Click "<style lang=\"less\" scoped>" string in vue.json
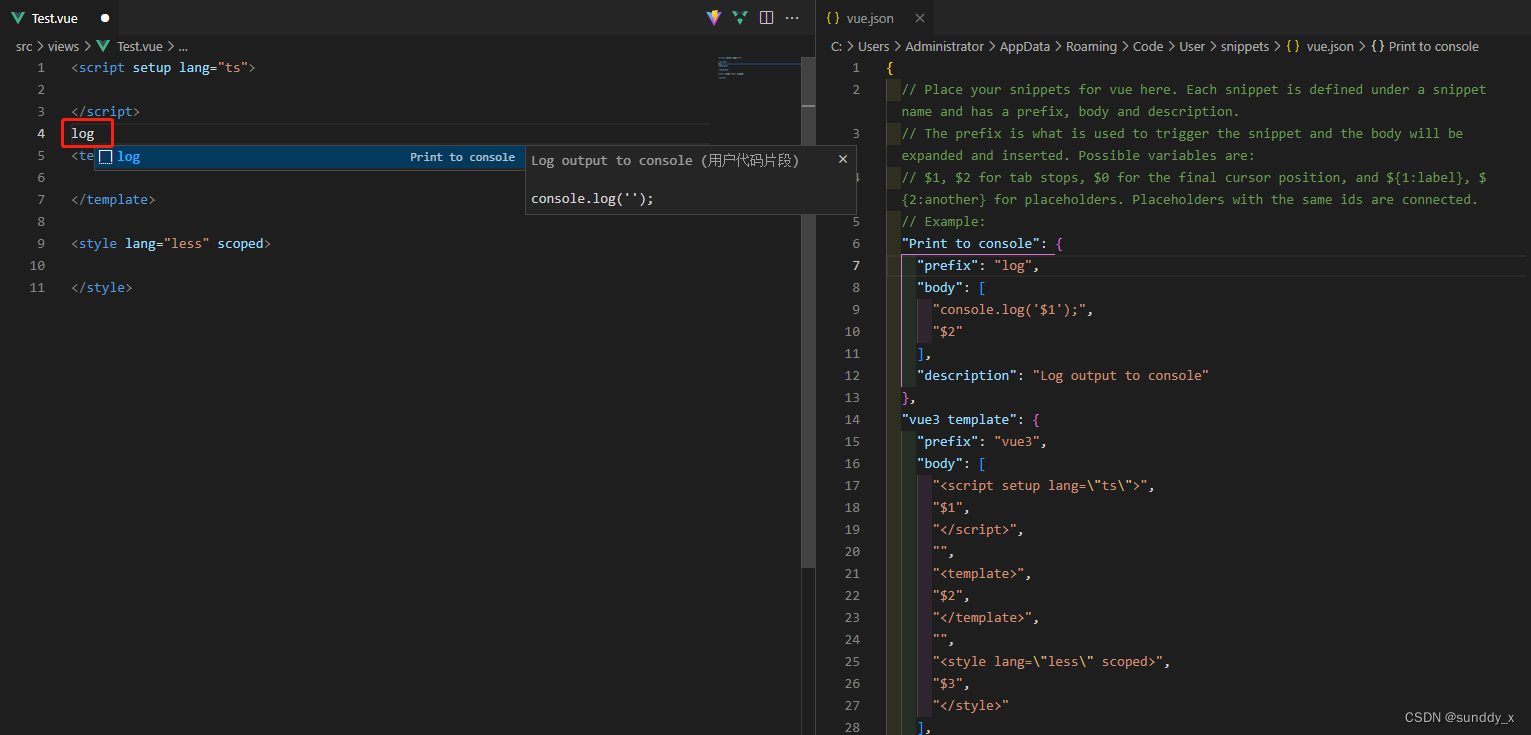 1048,662
